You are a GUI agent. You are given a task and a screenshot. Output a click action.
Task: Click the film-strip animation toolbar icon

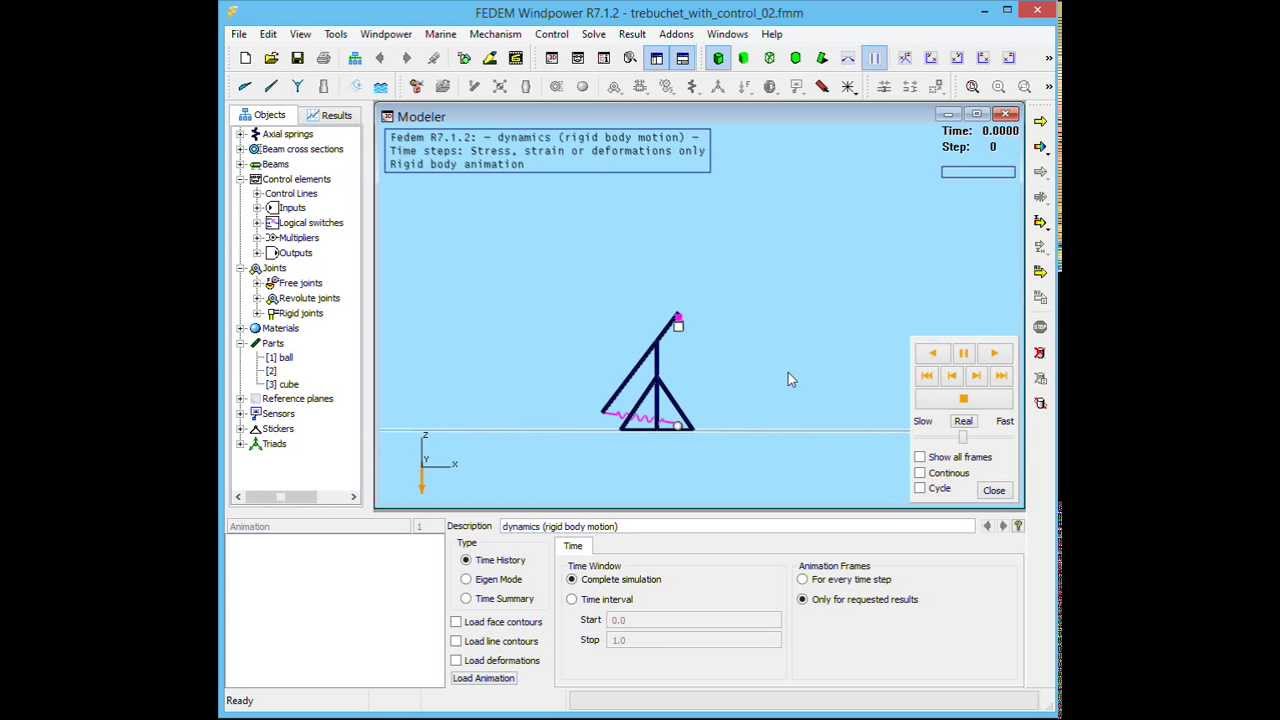(516, 58)
